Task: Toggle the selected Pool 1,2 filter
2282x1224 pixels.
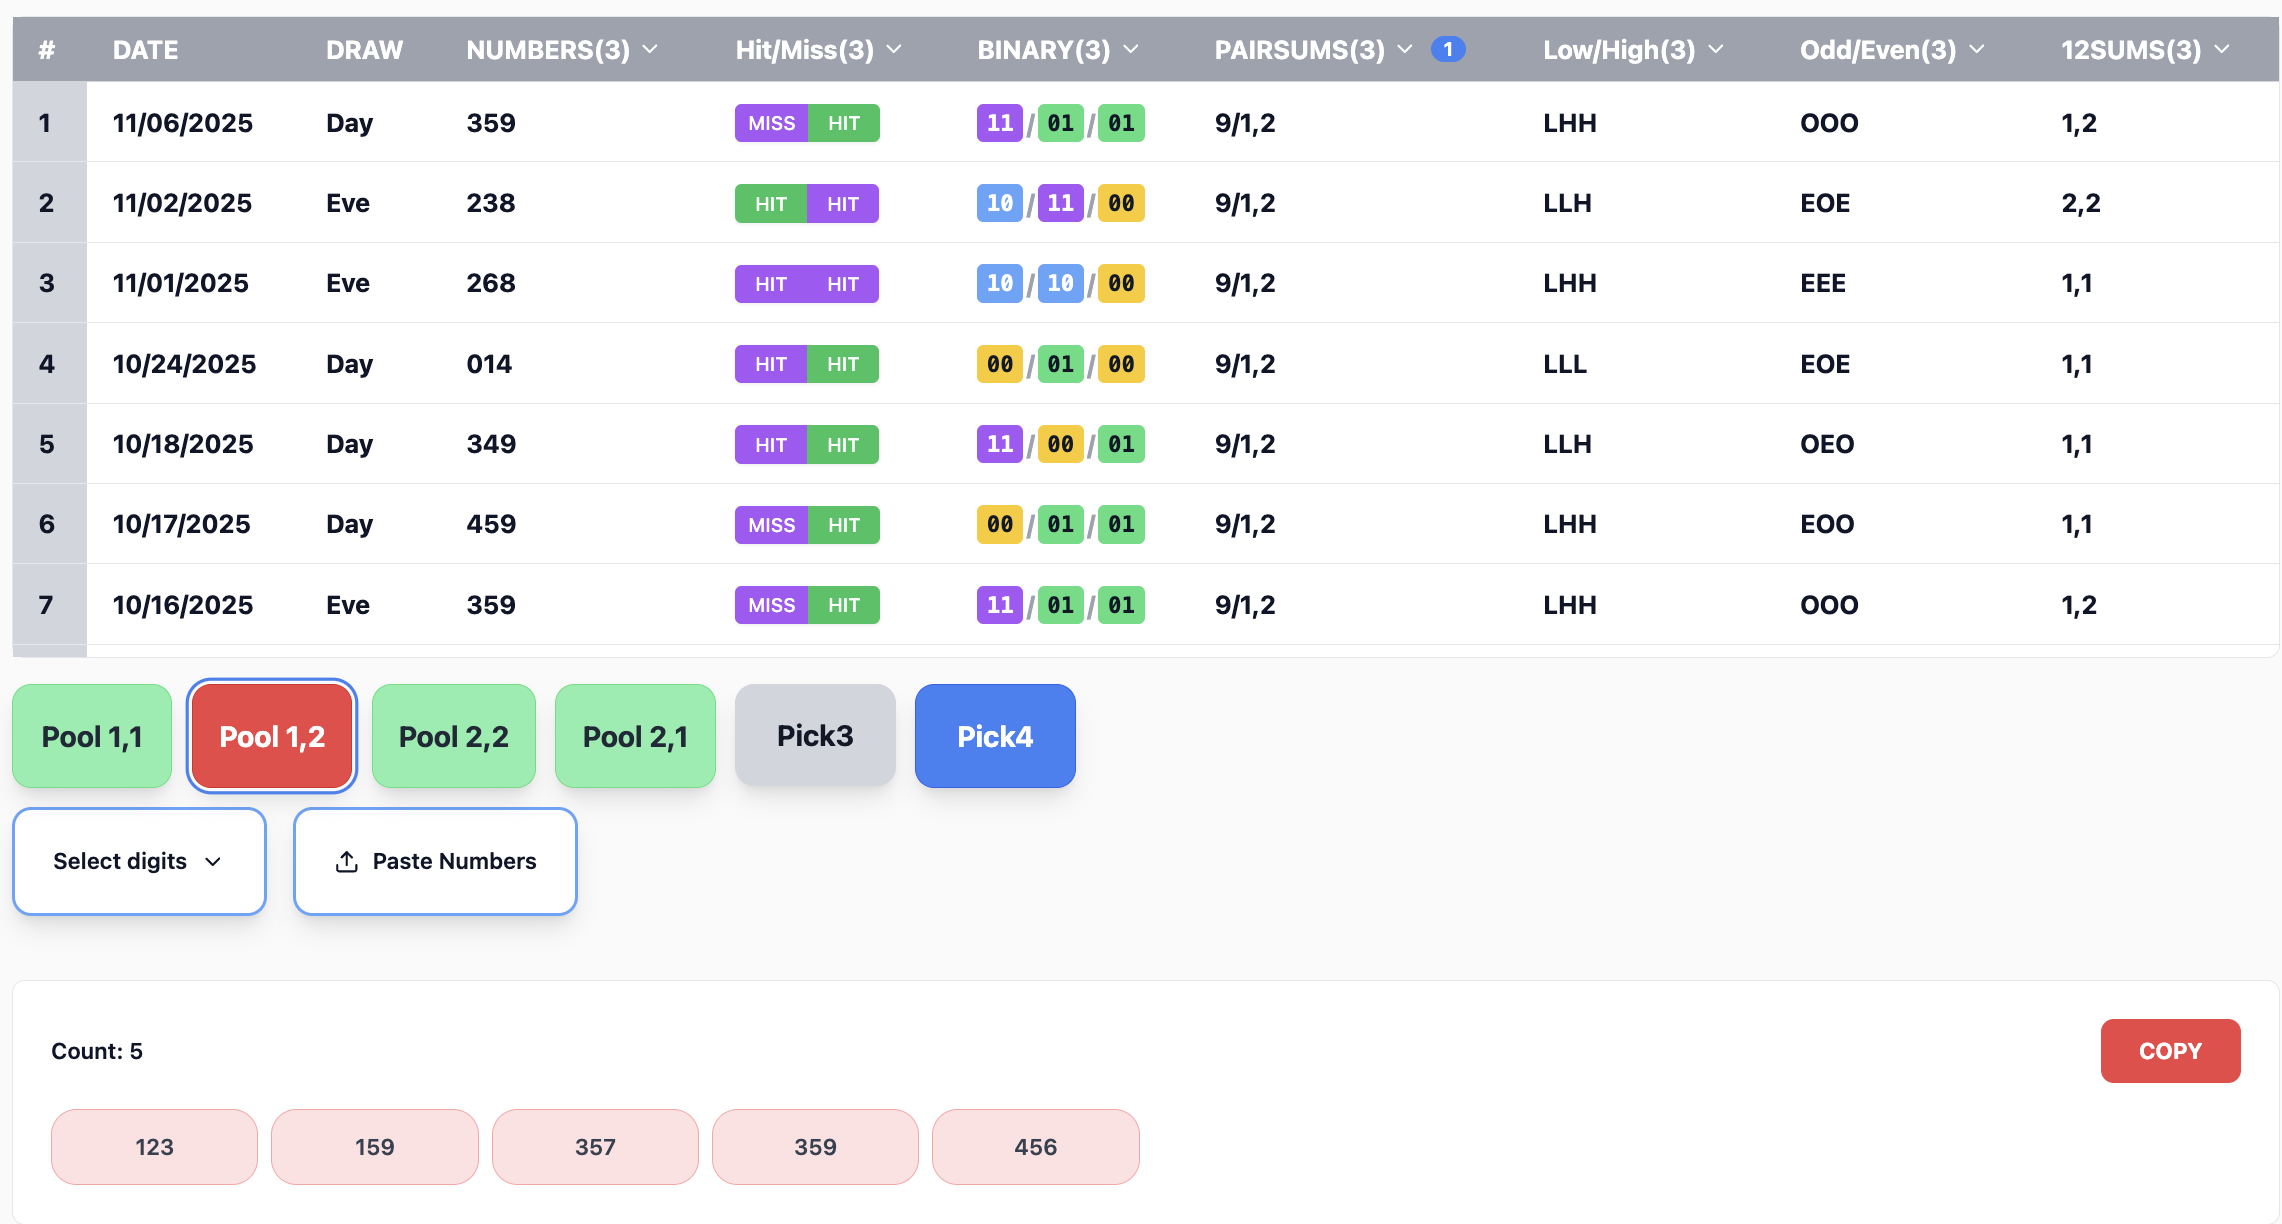Action: point(272,737)
